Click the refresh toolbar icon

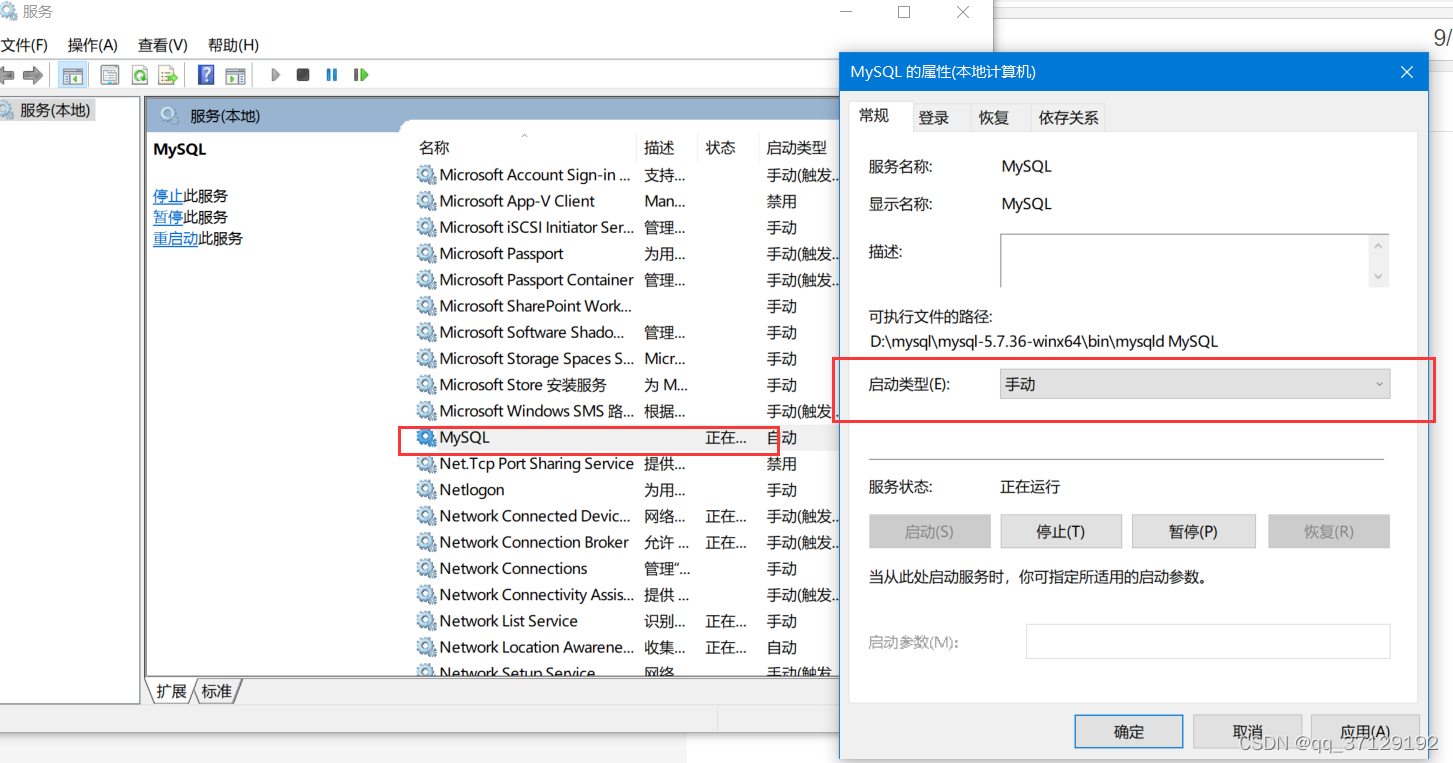(x=140, y=75)
